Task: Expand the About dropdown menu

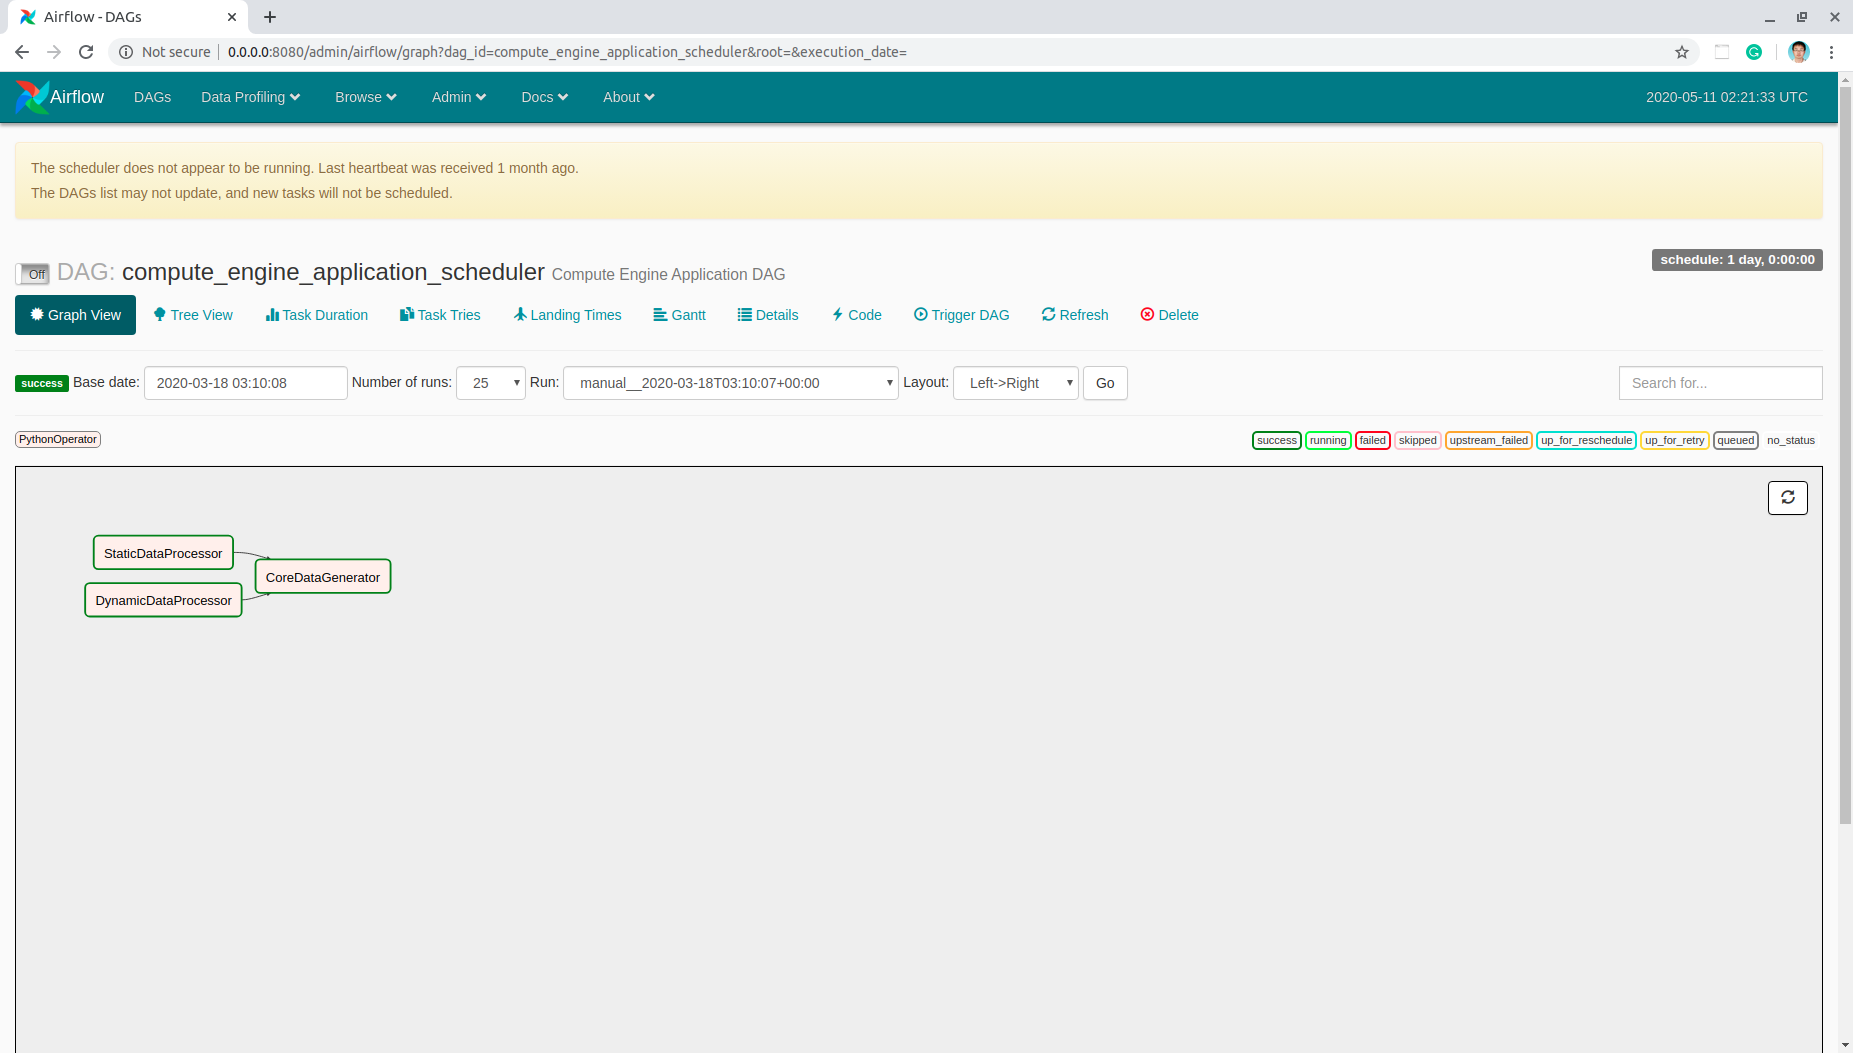Action: tap(629, 97)
